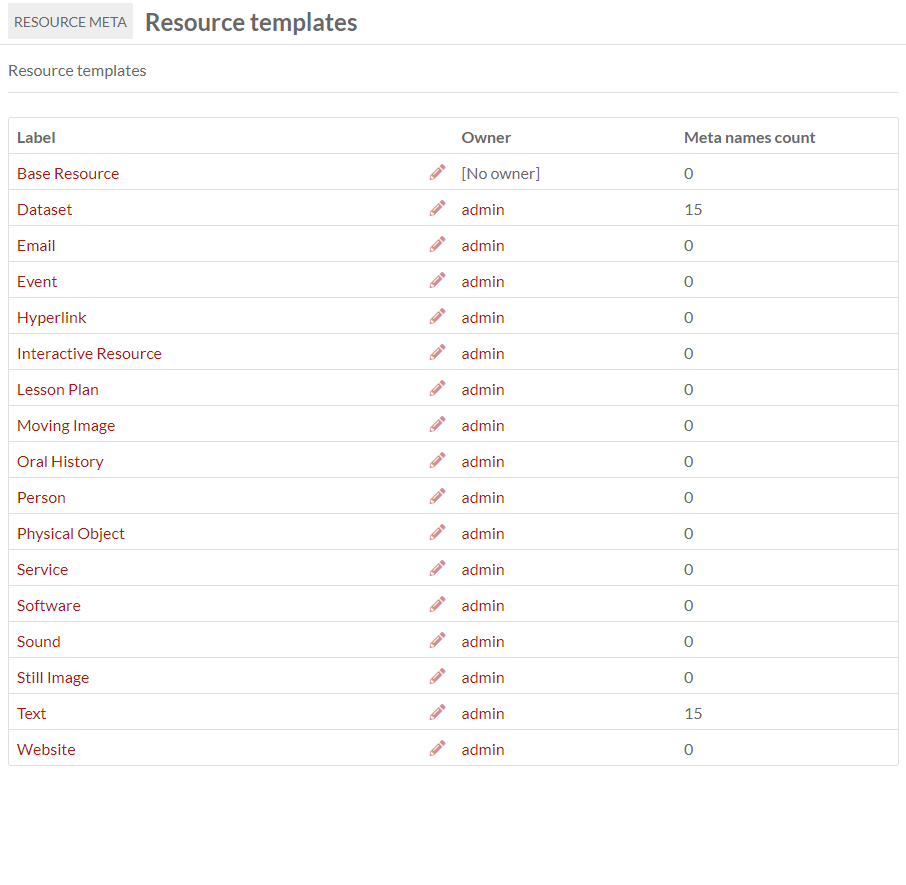Click the Person row edit pencil
This screenshot has width=906, height=885.
tap(437, 496)
